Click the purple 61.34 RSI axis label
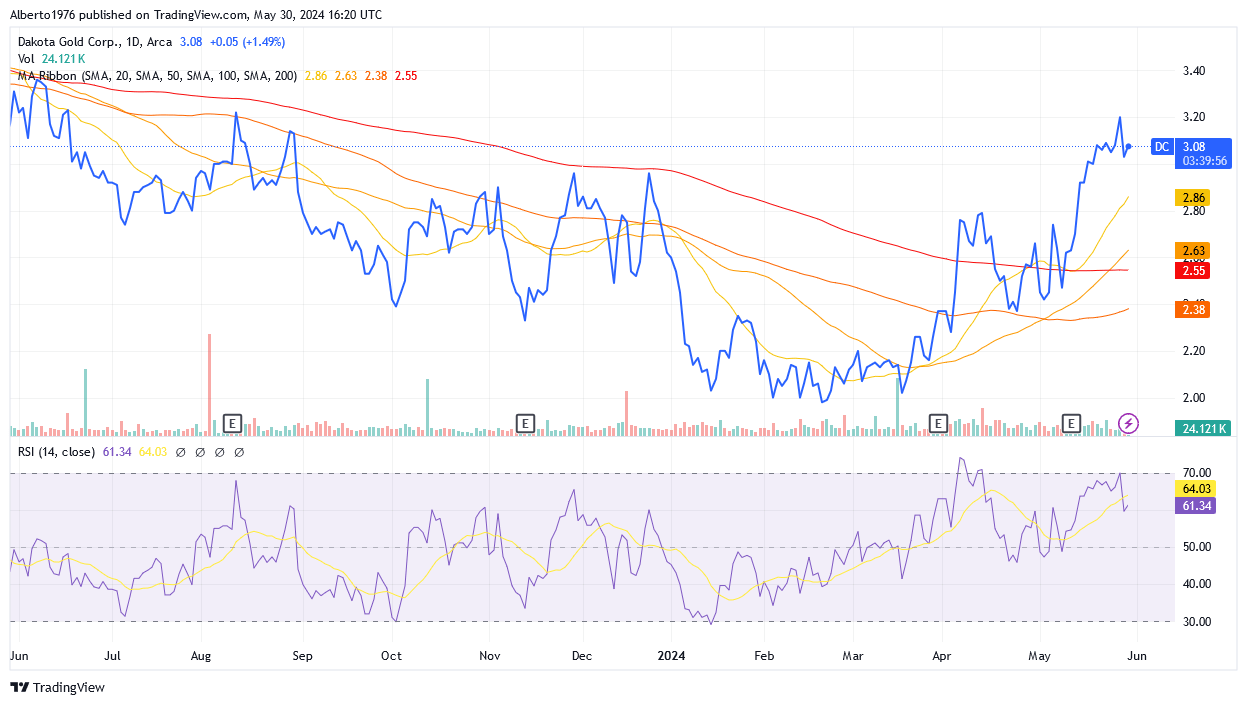This screenshot has width=1247, height=705. (1195, 506)
